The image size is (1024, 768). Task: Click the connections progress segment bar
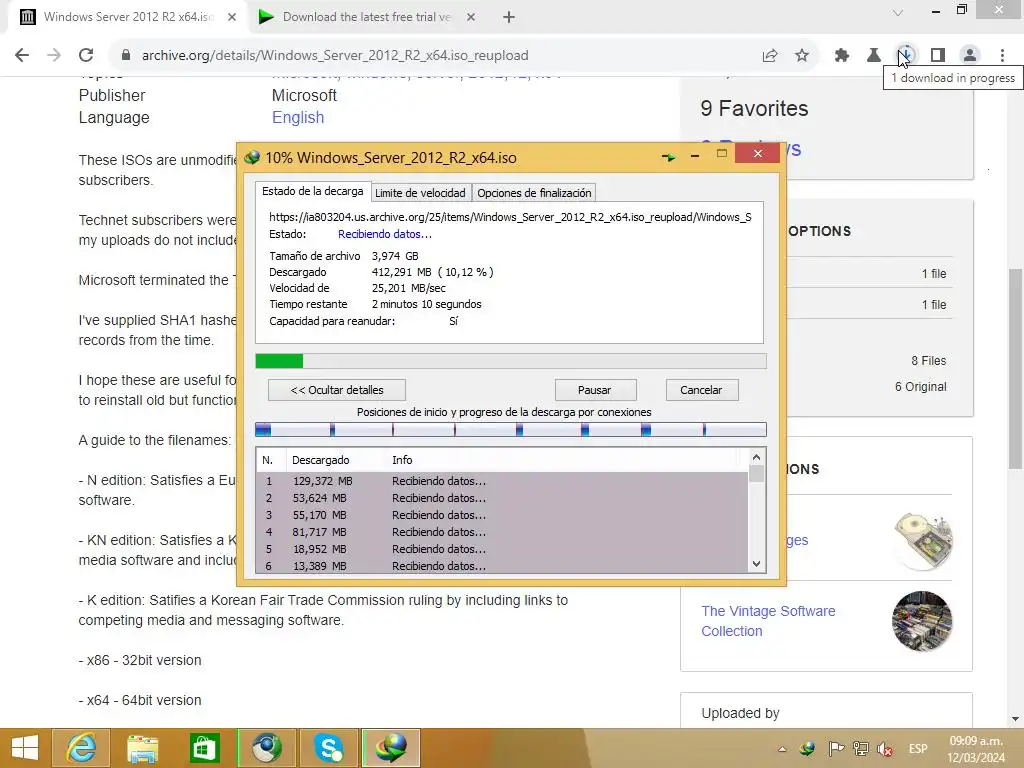coord(511,430)
